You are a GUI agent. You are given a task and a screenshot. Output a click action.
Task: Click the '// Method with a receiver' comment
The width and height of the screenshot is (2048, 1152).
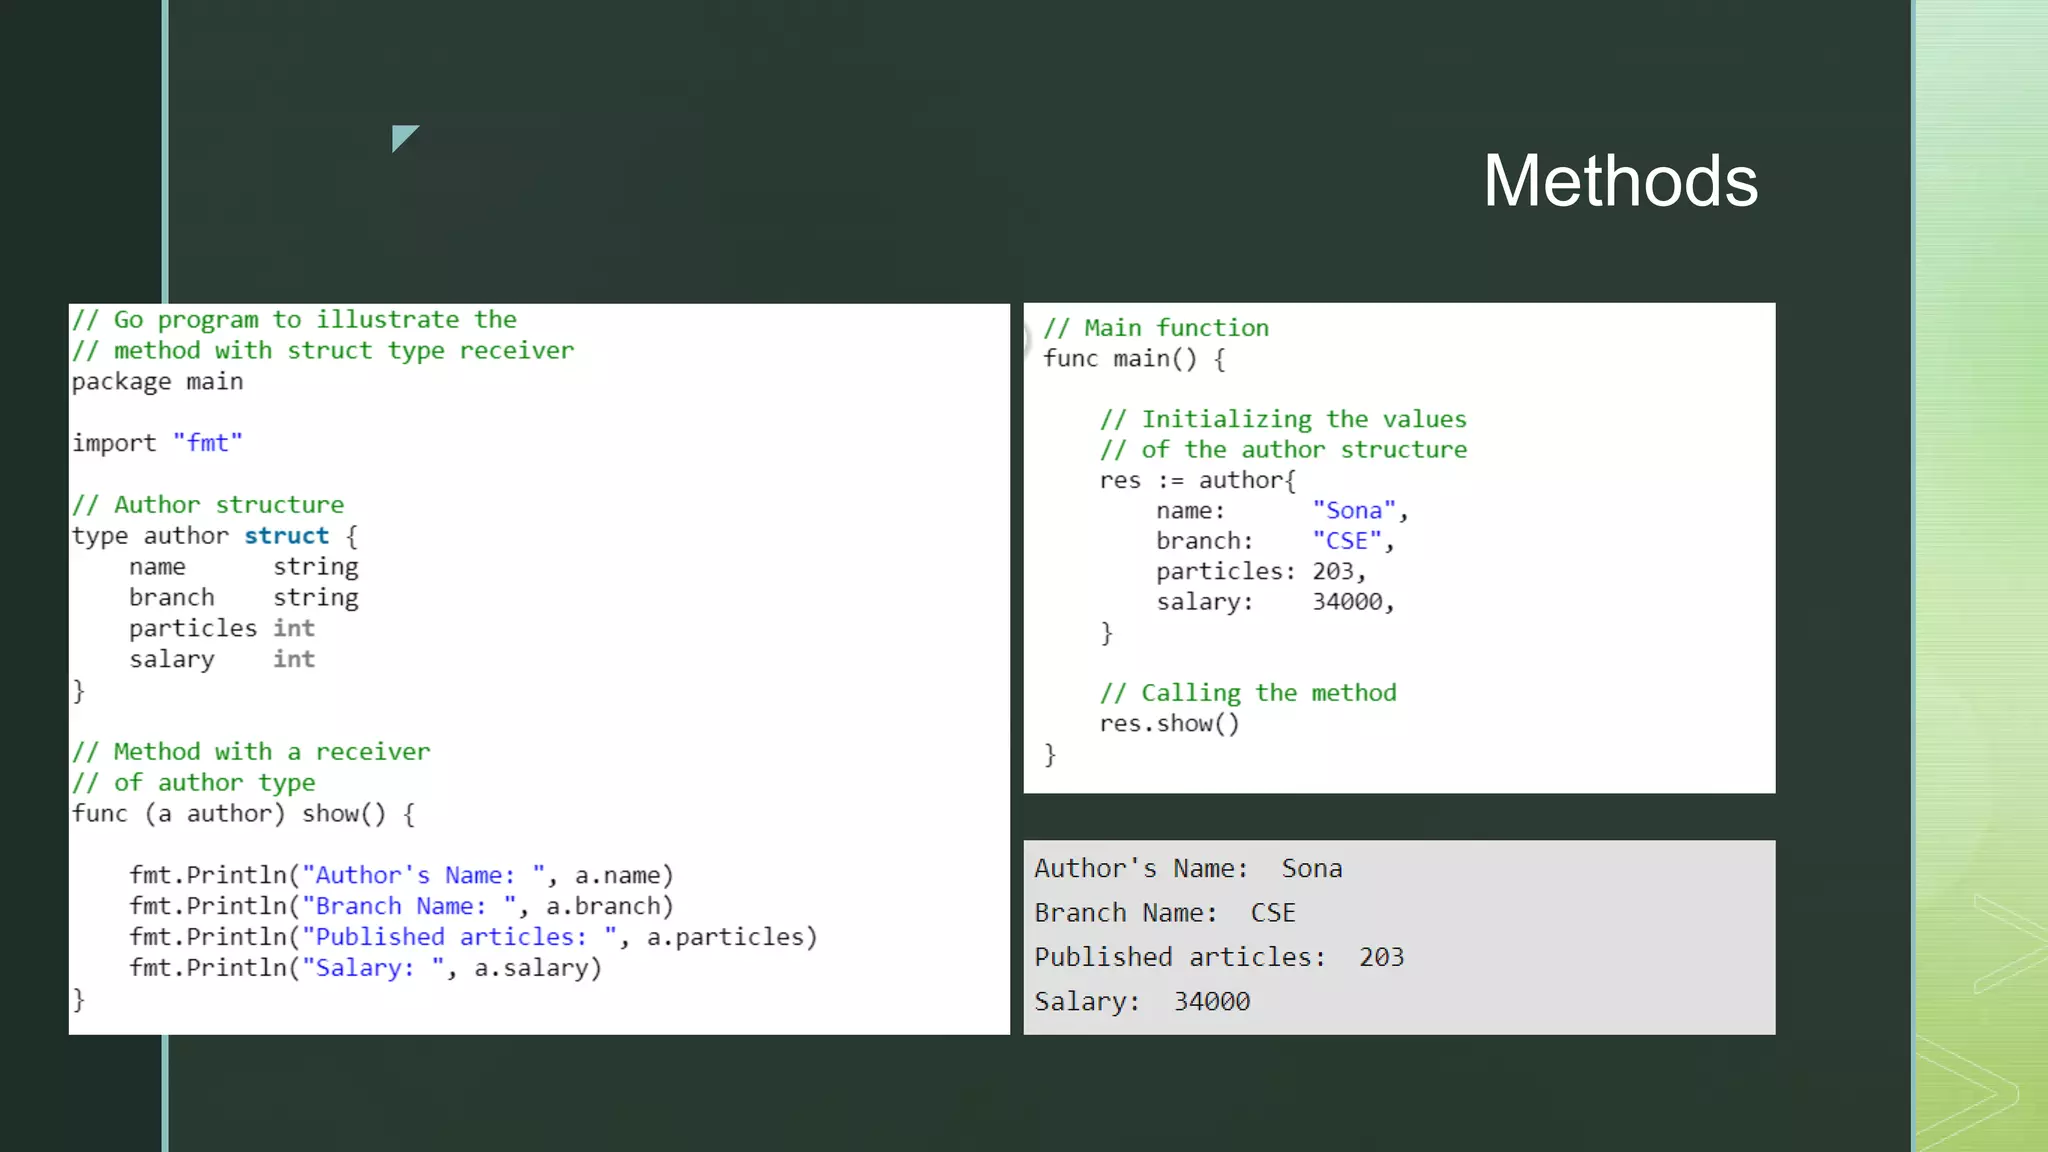point(251,752)
